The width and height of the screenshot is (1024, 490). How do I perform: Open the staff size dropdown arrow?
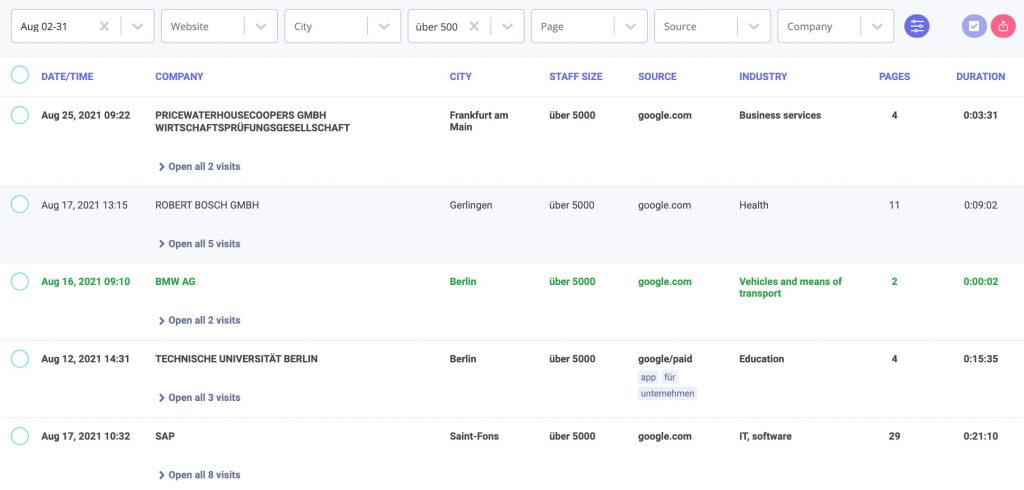[x=507, y=27]
